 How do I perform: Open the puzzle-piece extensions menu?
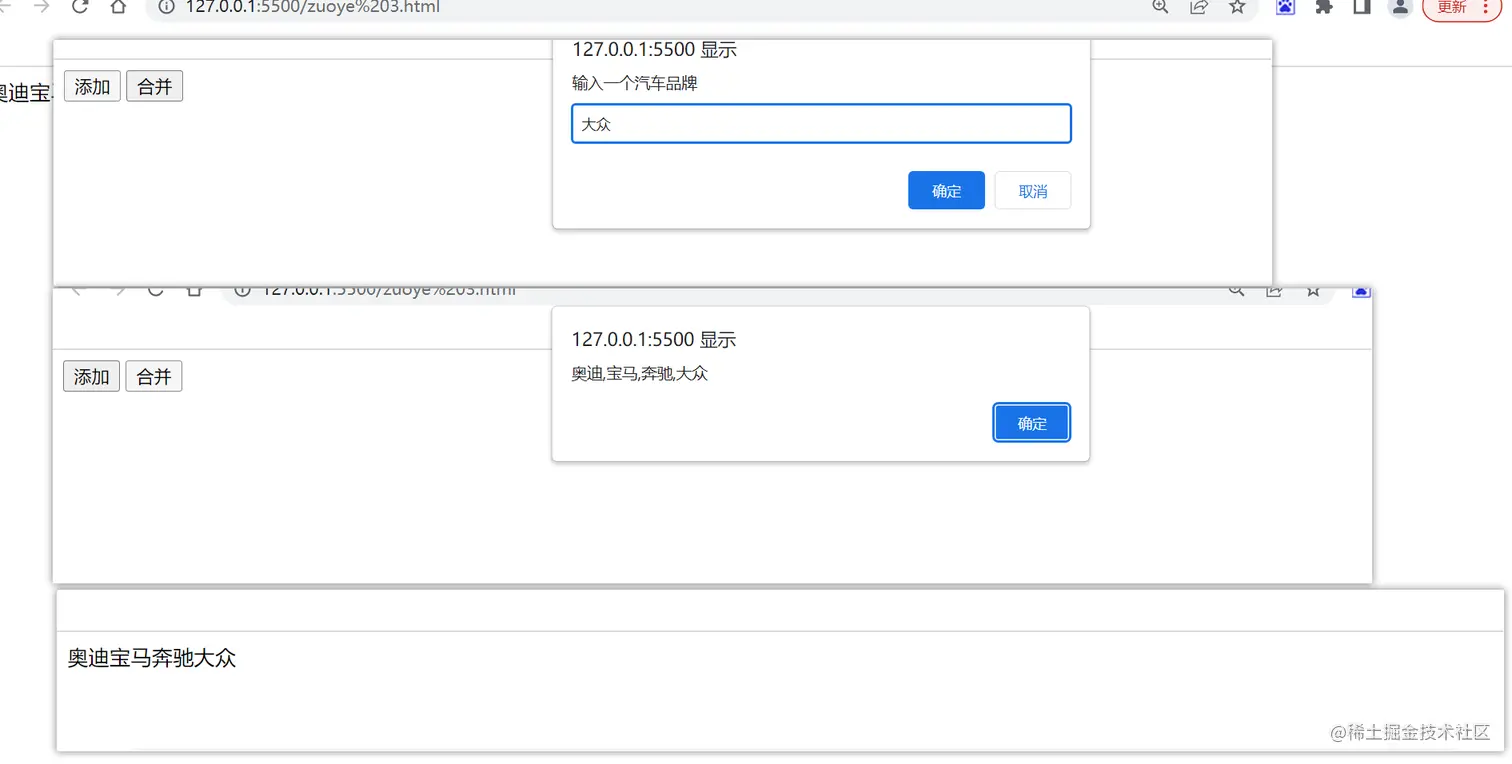click(x=1324, y=7)
